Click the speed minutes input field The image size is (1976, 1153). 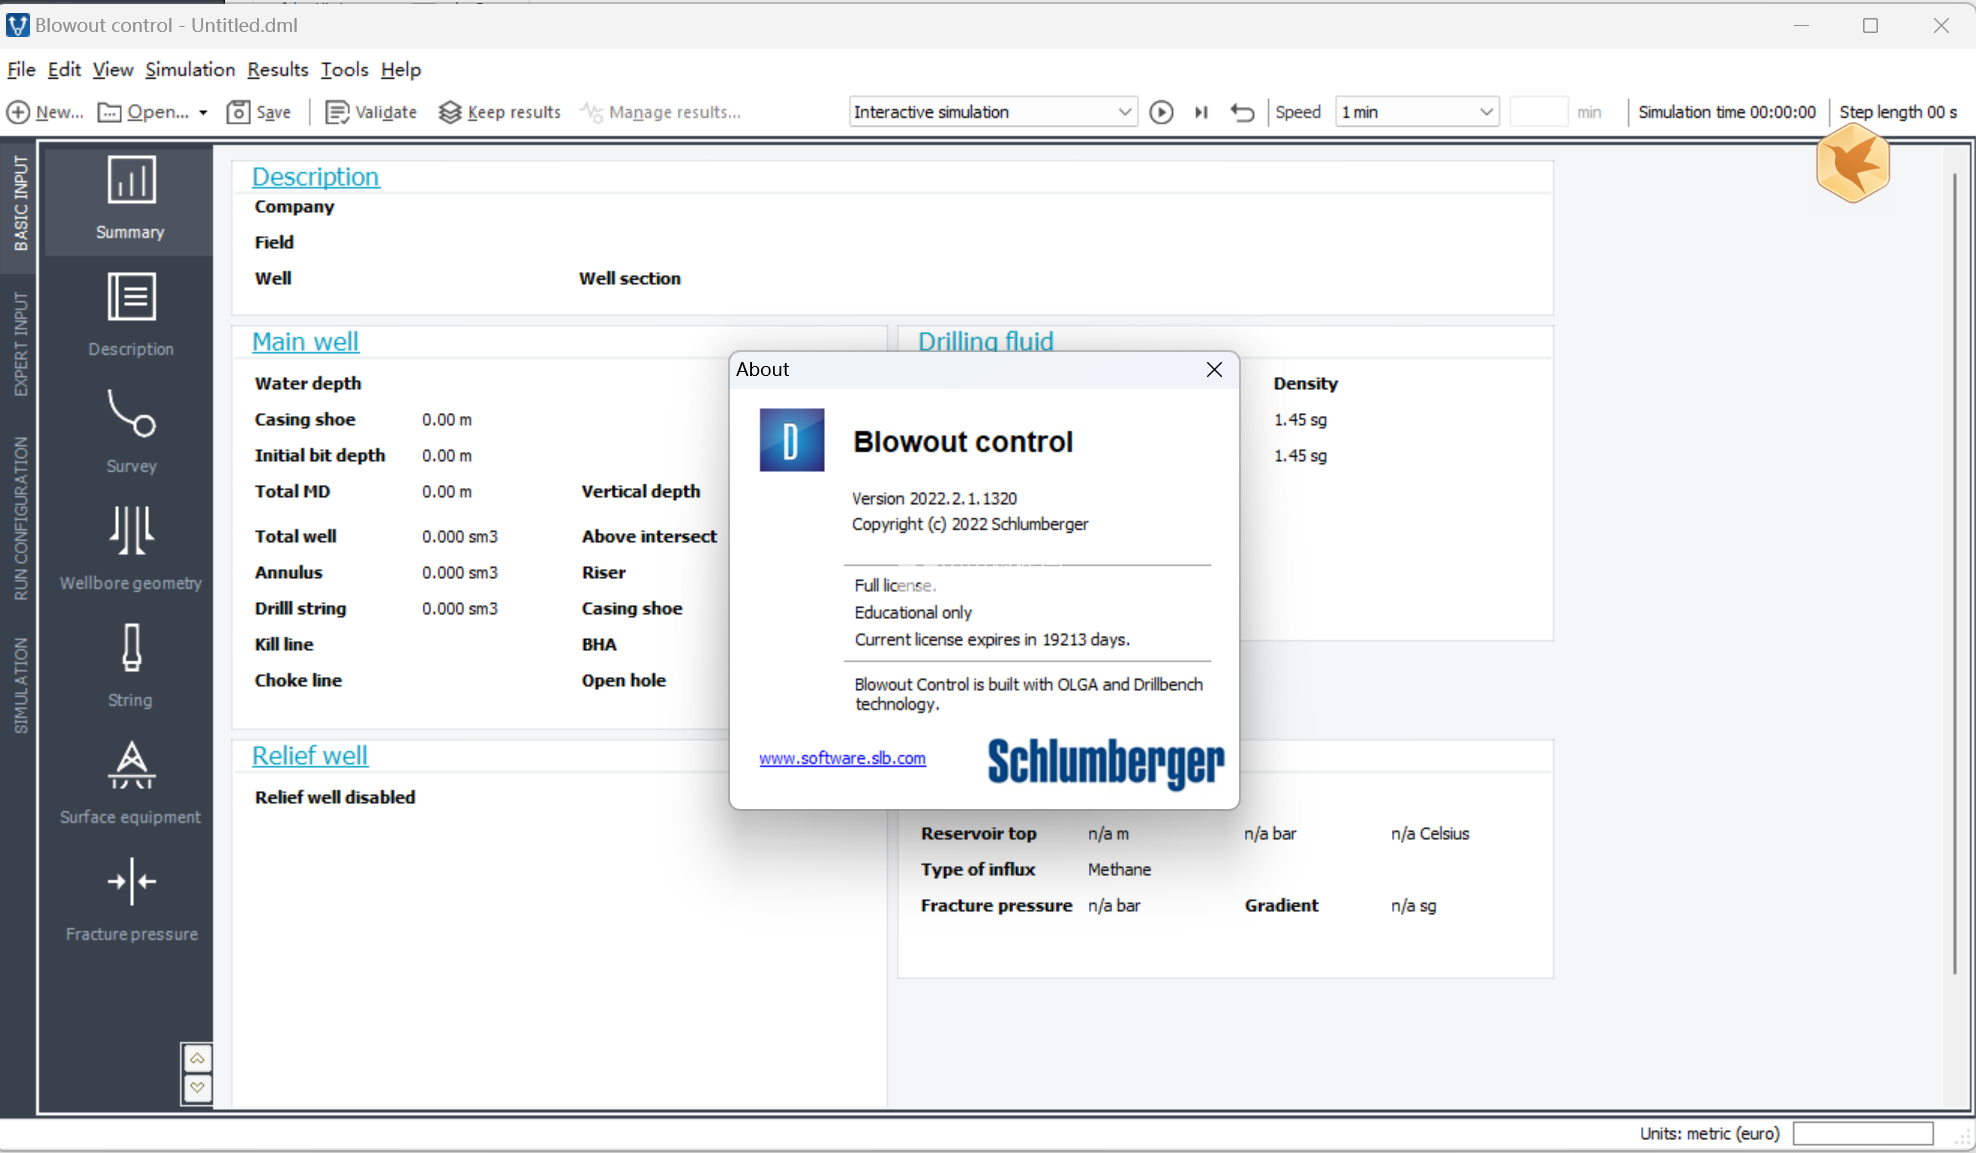tap(1538, 112)
